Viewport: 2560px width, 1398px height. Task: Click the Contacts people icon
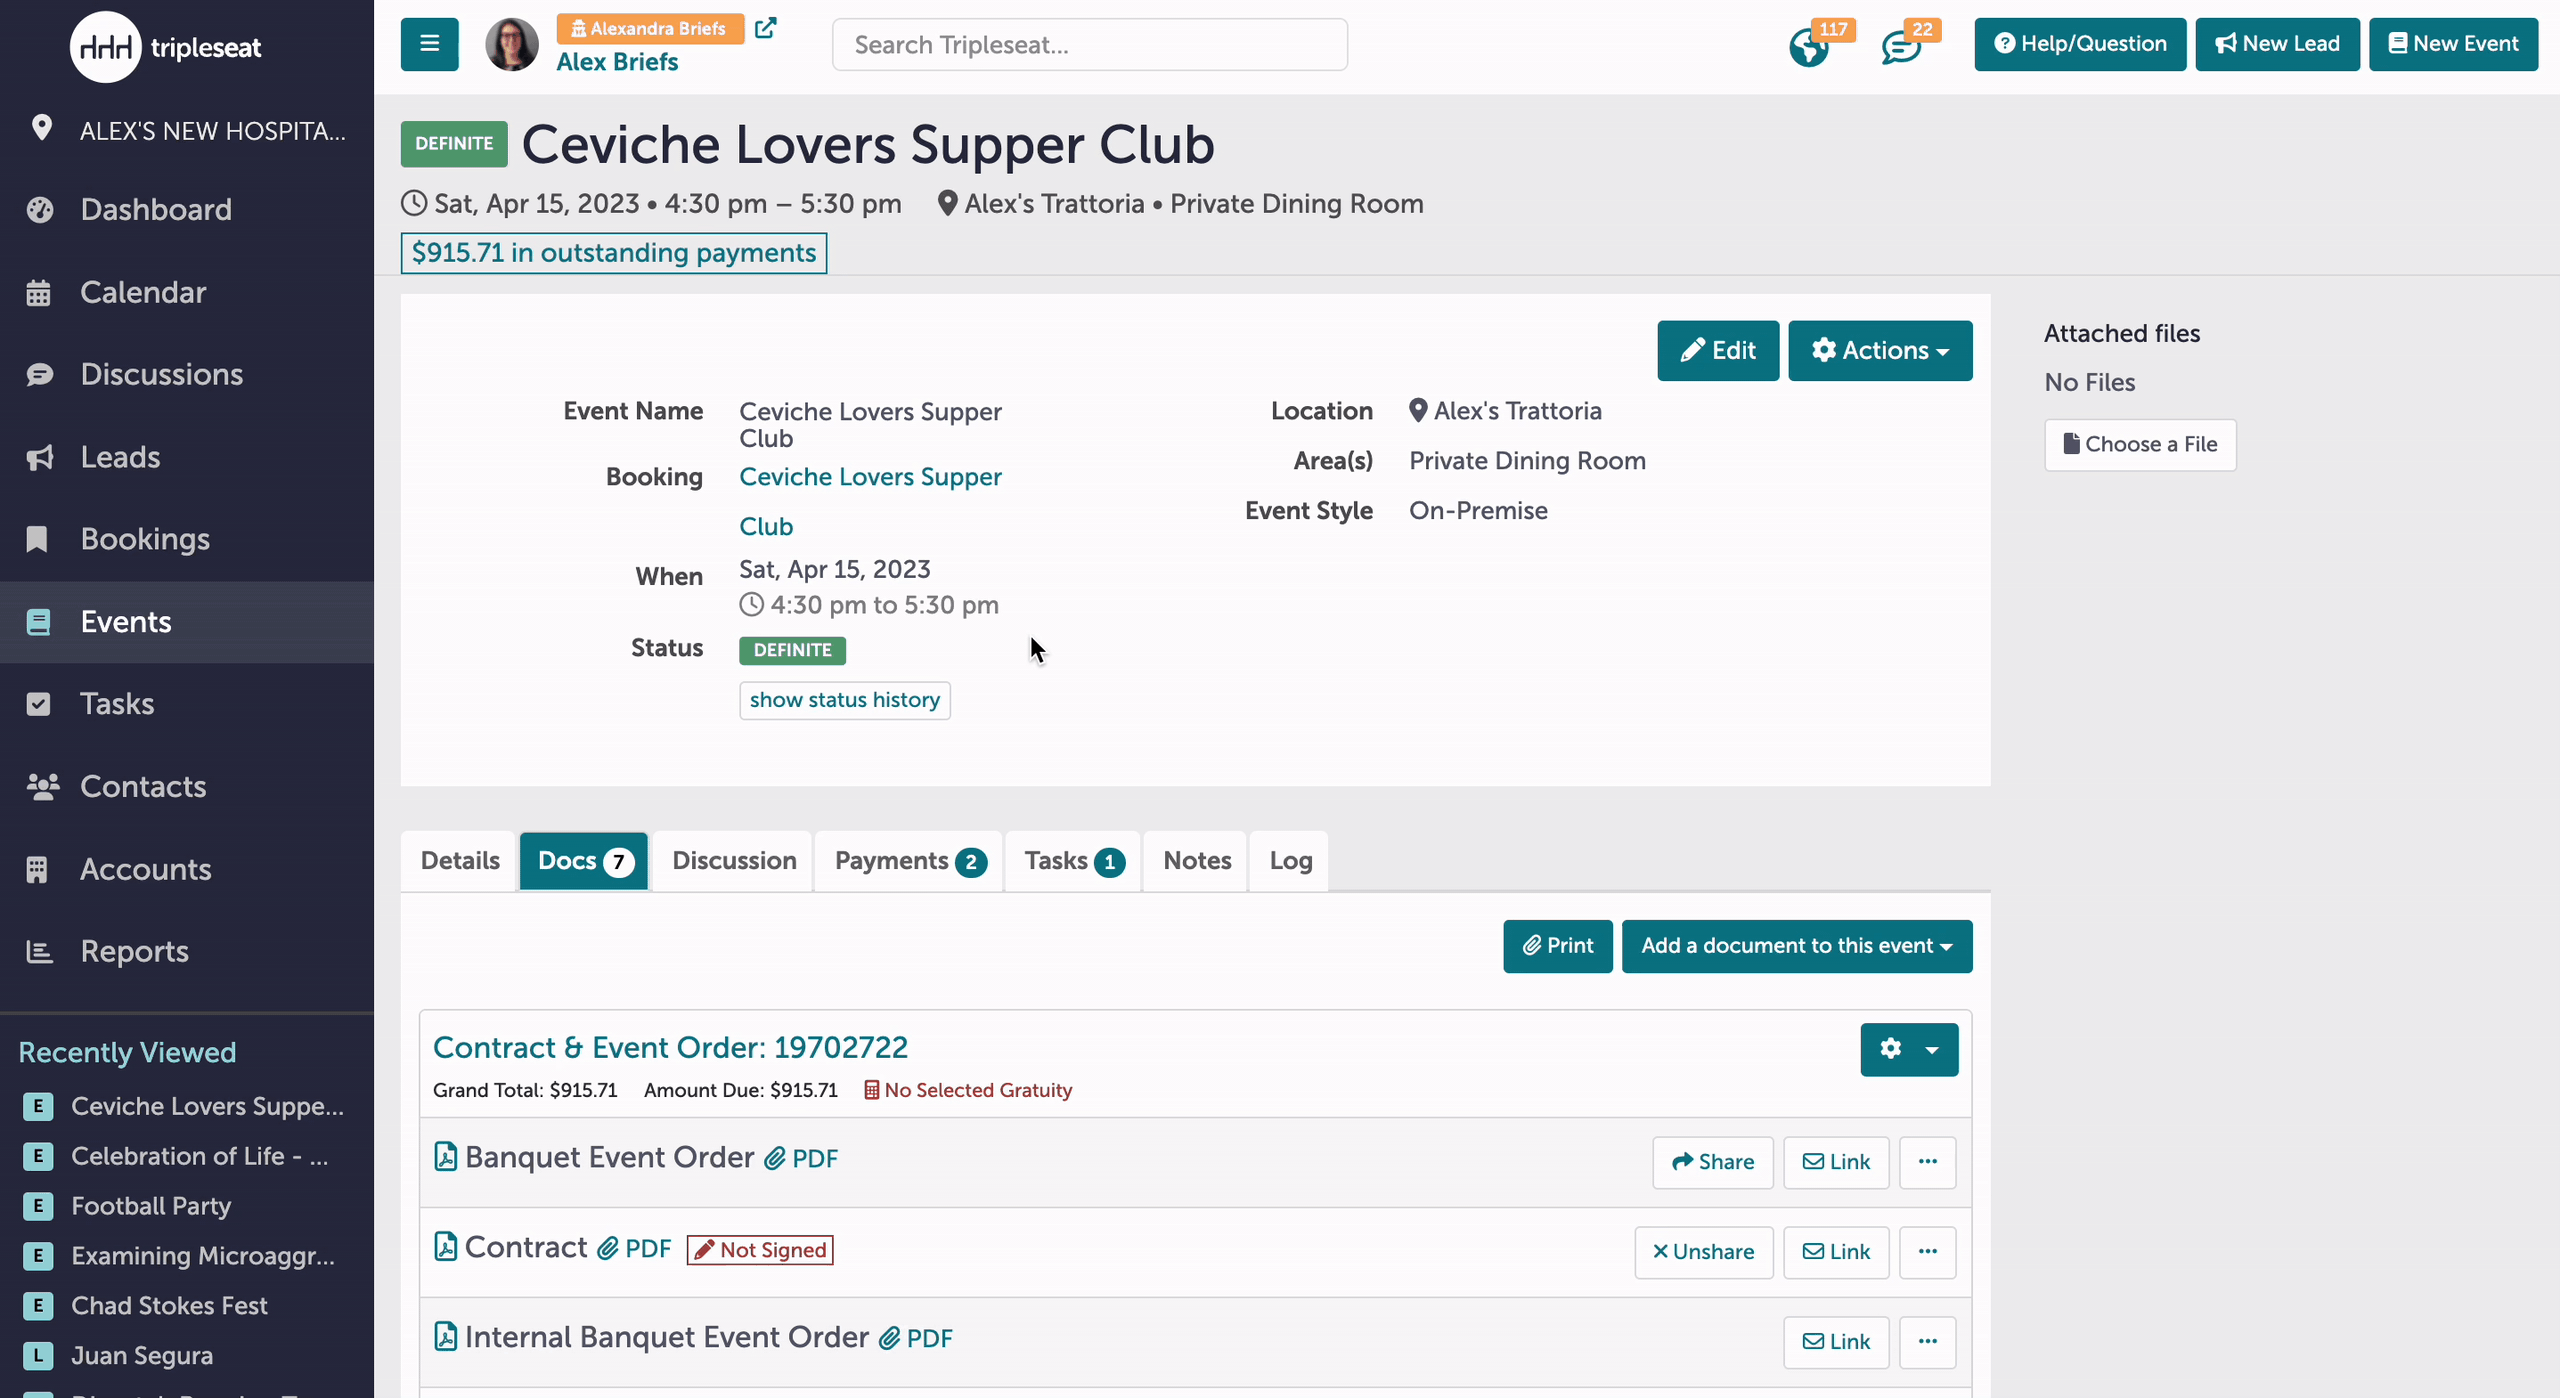pos(42,787)
